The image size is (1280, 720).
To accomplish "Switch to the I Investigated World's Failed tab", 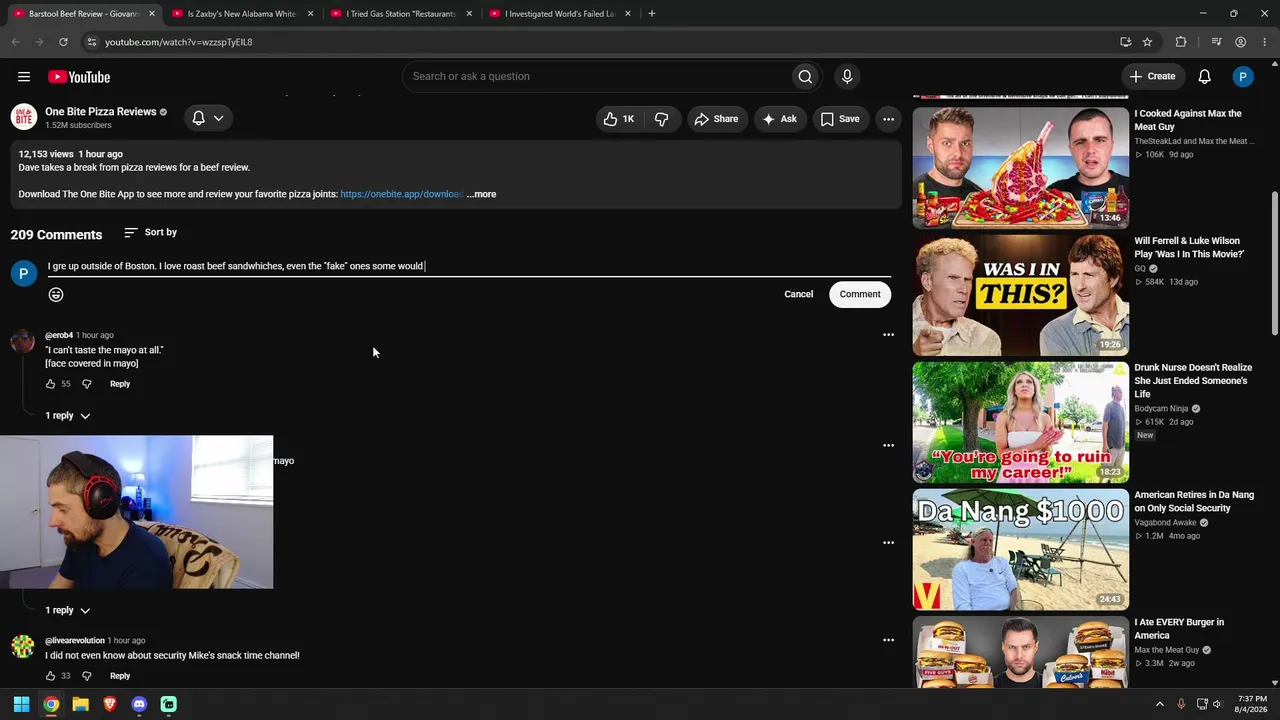I will [x=560, y=14].
